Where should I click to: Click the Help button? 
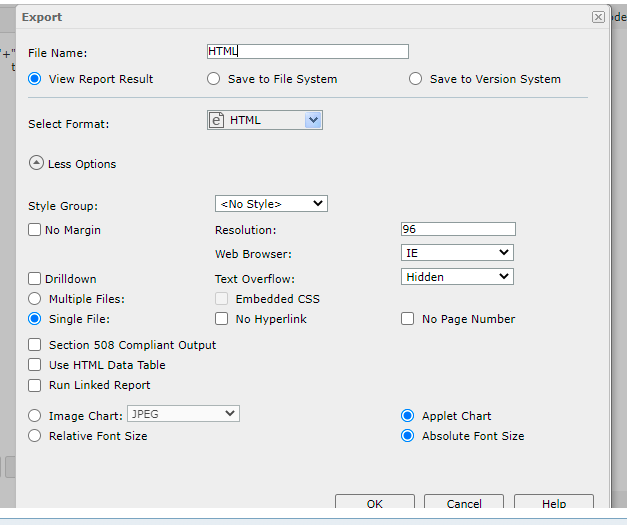[x=554, y=503]
